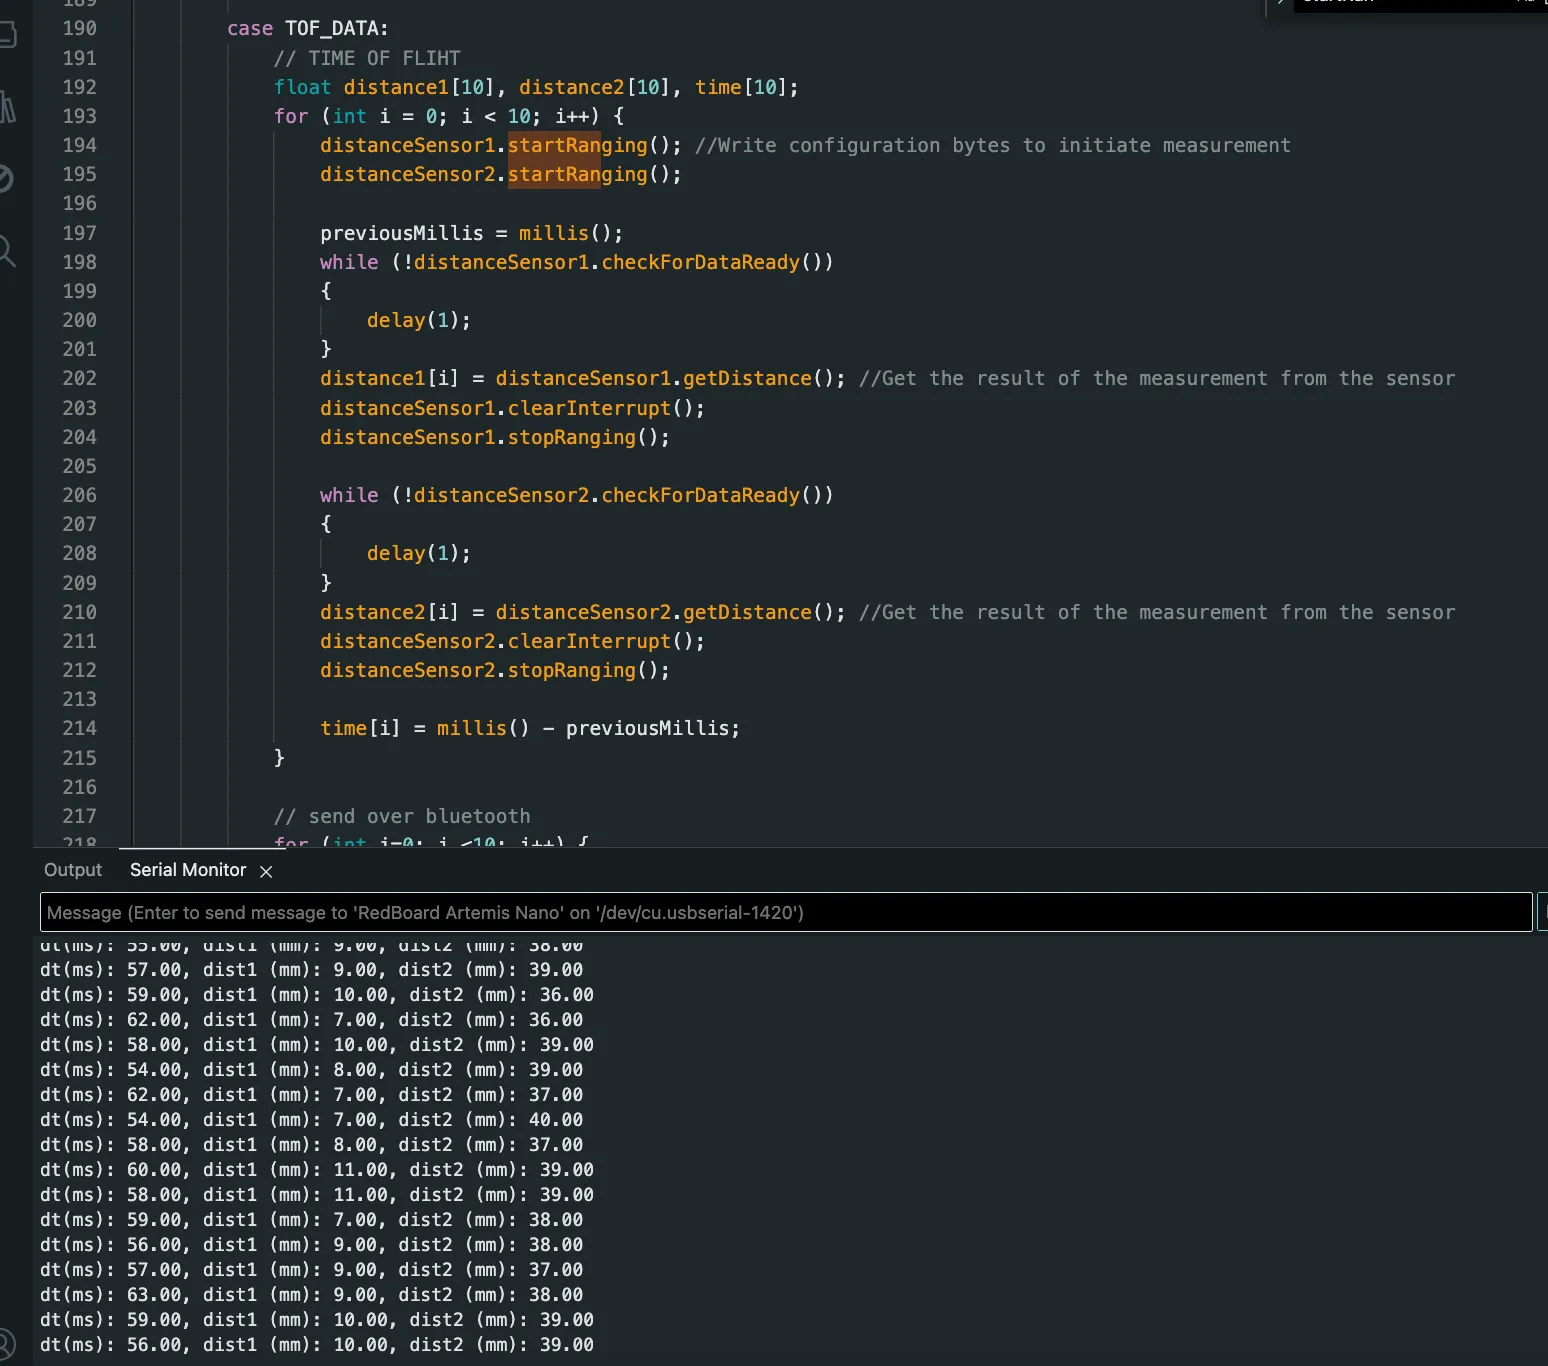Click serial output line showing dt 63.00
The height and width of the screenshot is (1366, 1548).
point(316,1294)
